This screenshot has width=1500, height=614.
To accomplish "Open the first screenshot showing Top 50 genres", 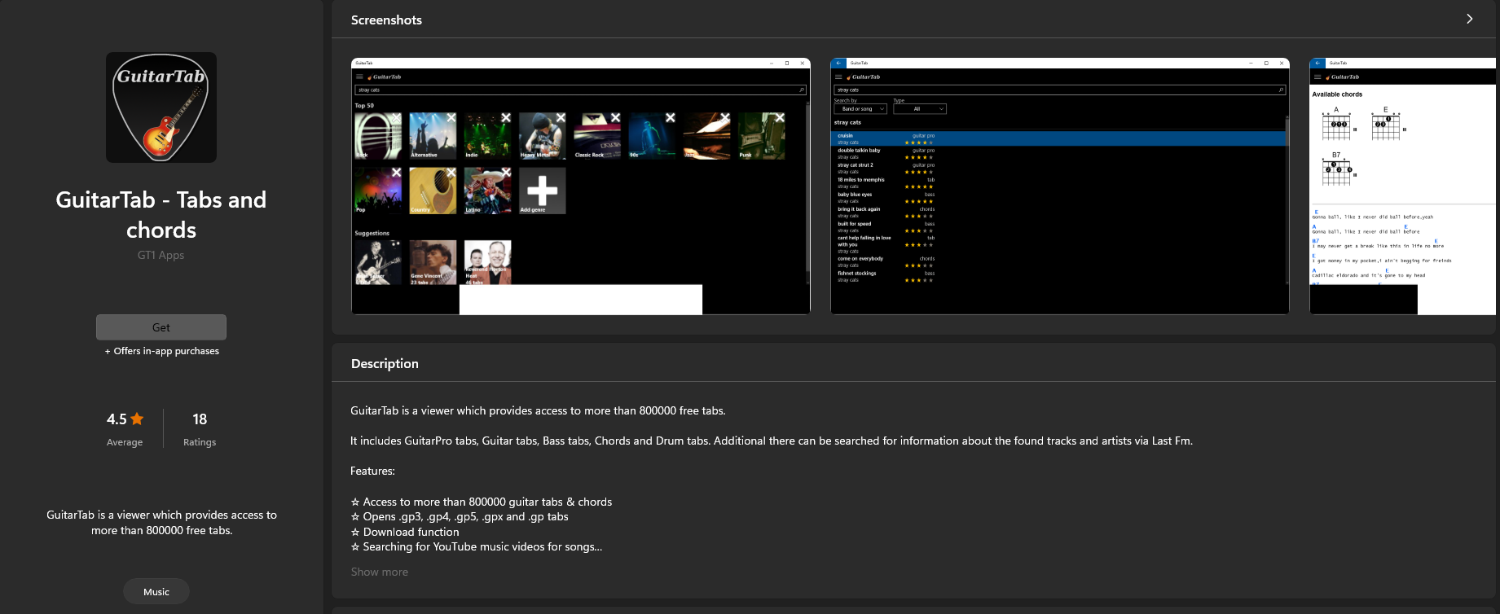I will (580, 186).
